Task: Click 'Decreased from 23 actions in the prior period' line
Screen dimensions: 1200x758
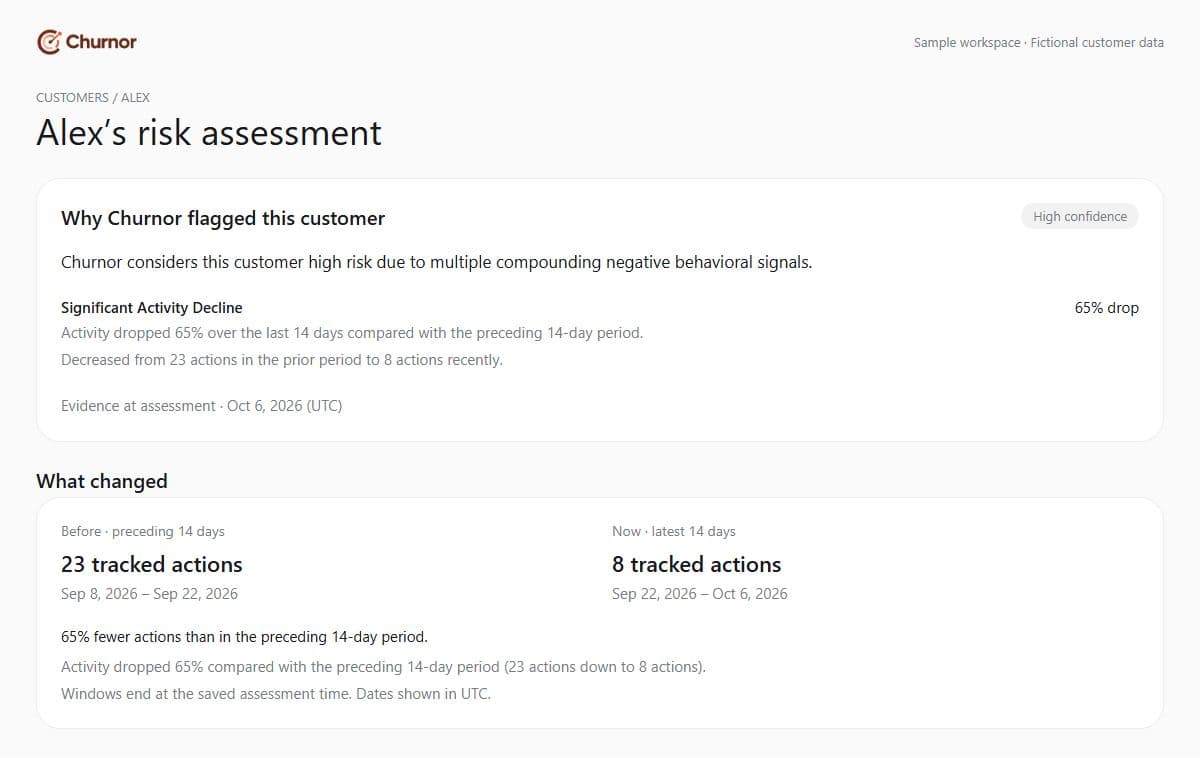Action: [282, 360]
